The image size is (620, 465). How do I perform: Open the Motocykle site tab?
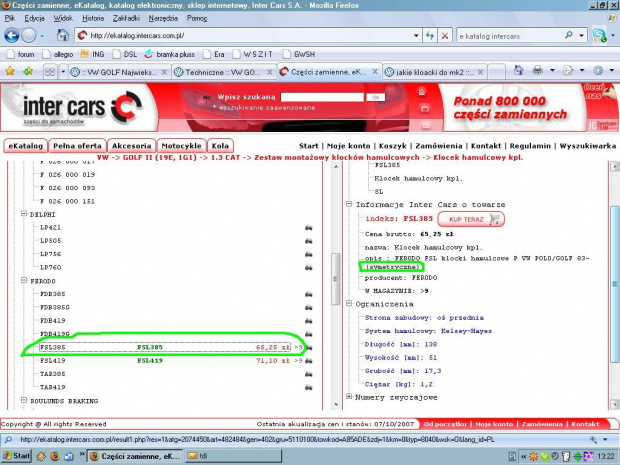[181, 146]
